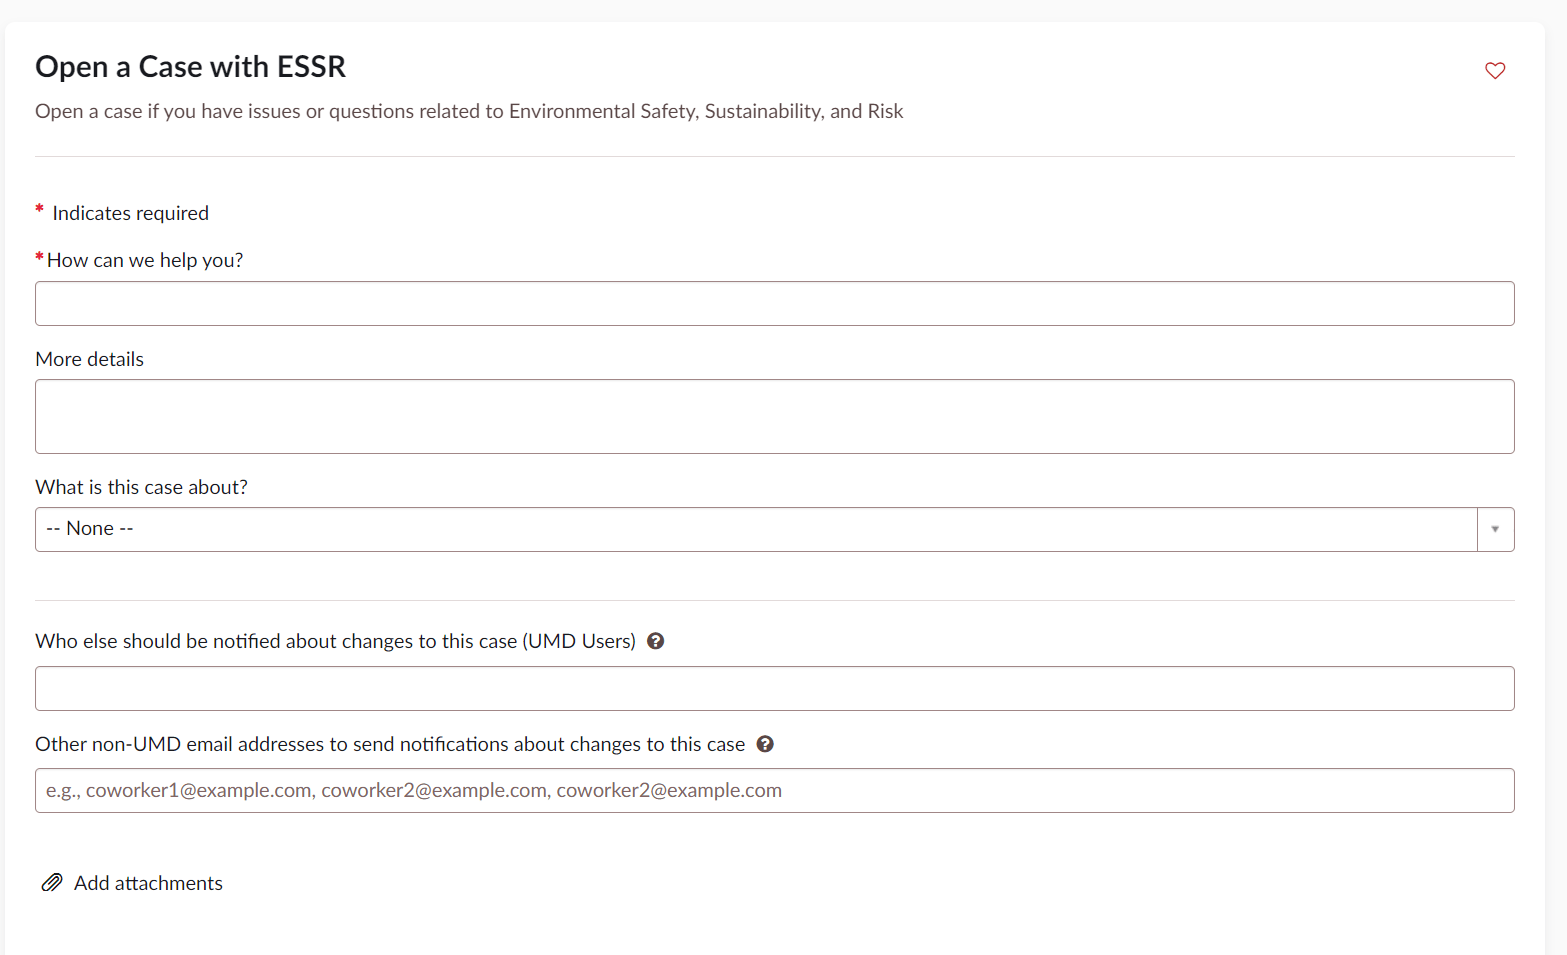This screenshot has width=1567, height=955.
Task: Click the heart favorite icon
Action: coord(1495,70)
